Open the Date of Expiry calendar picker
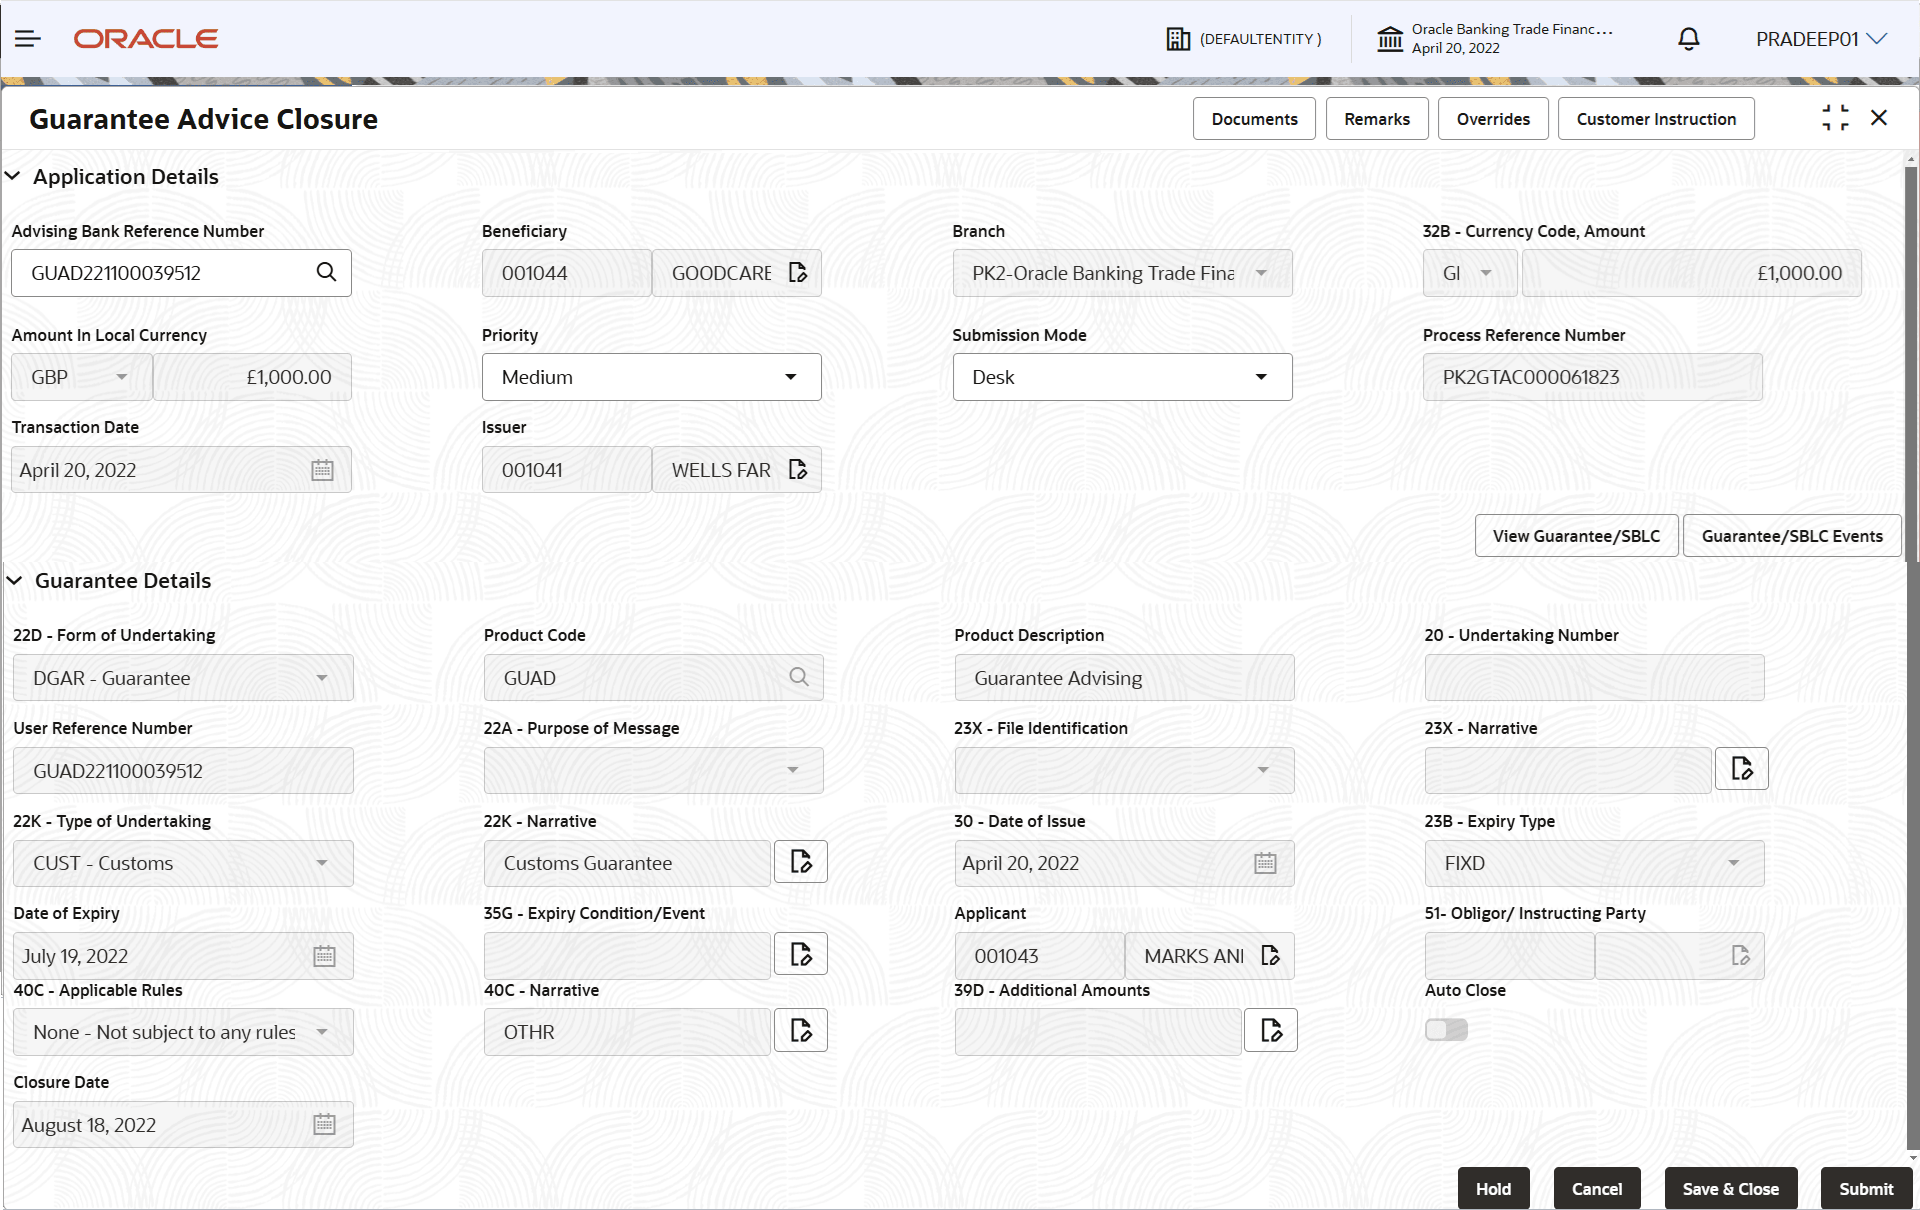This screenshot has width=1920, height=1210. (324, 955)
